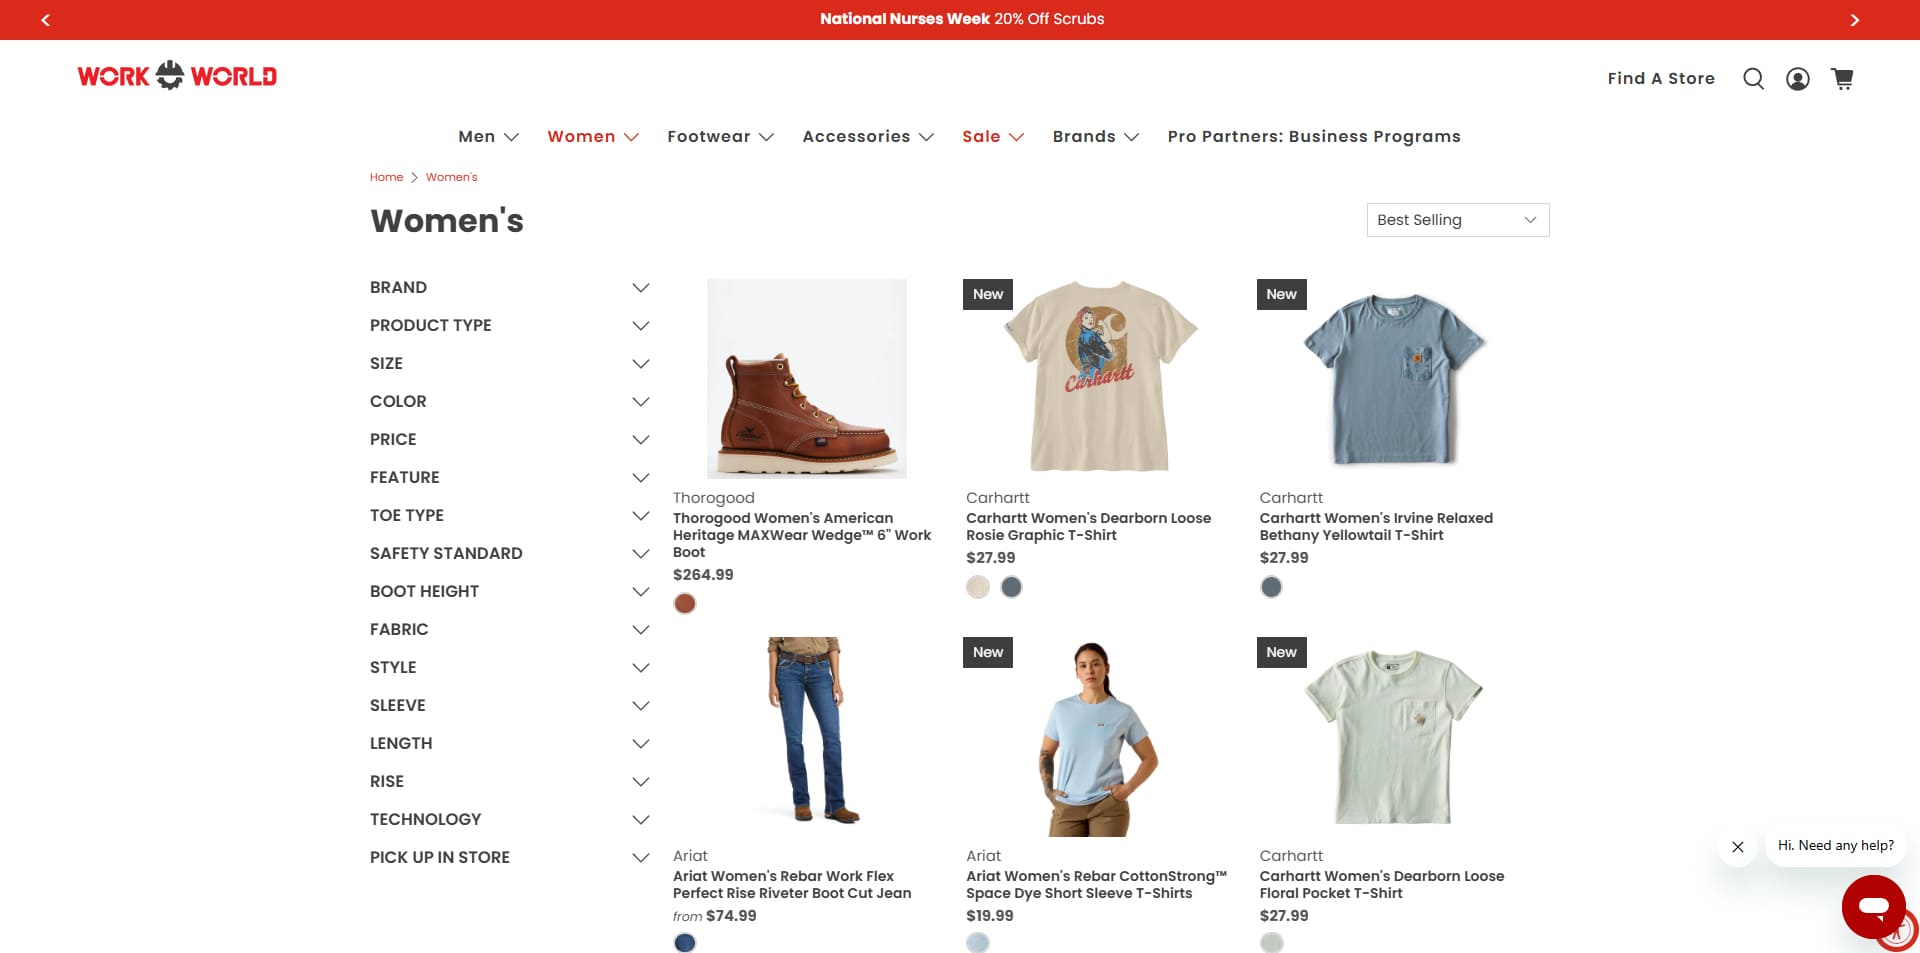Screen dimensions: 1920x953
Task: Expand the SLEEVE filter
Action: [x=510, y=706]
